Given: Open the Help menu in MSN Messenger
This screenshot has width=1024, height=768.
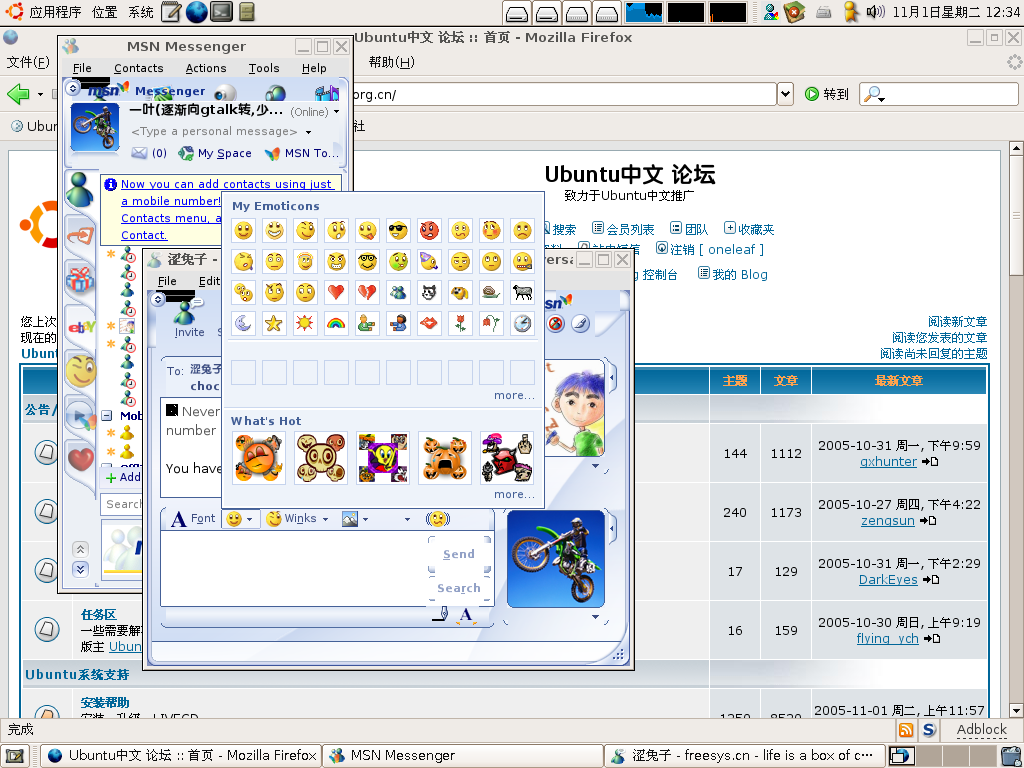Looking at the screenshot, I should [x=314, y=68].
